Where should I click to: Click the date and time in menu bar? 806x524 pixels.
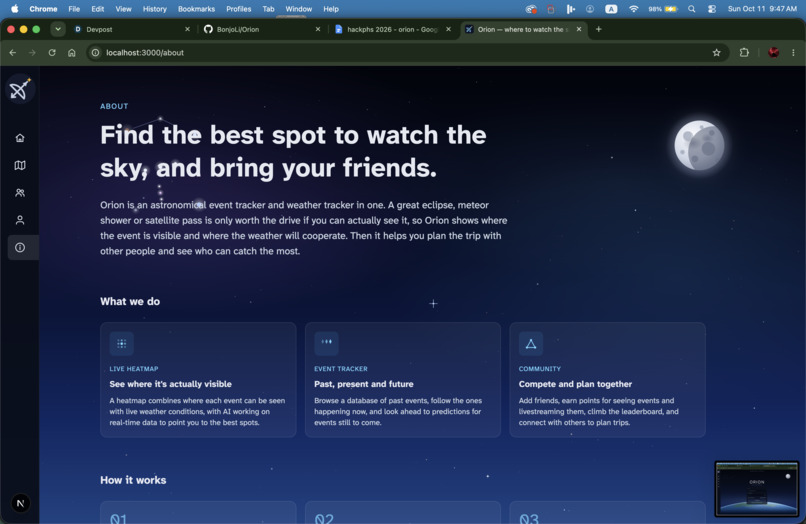click(762, 9)
